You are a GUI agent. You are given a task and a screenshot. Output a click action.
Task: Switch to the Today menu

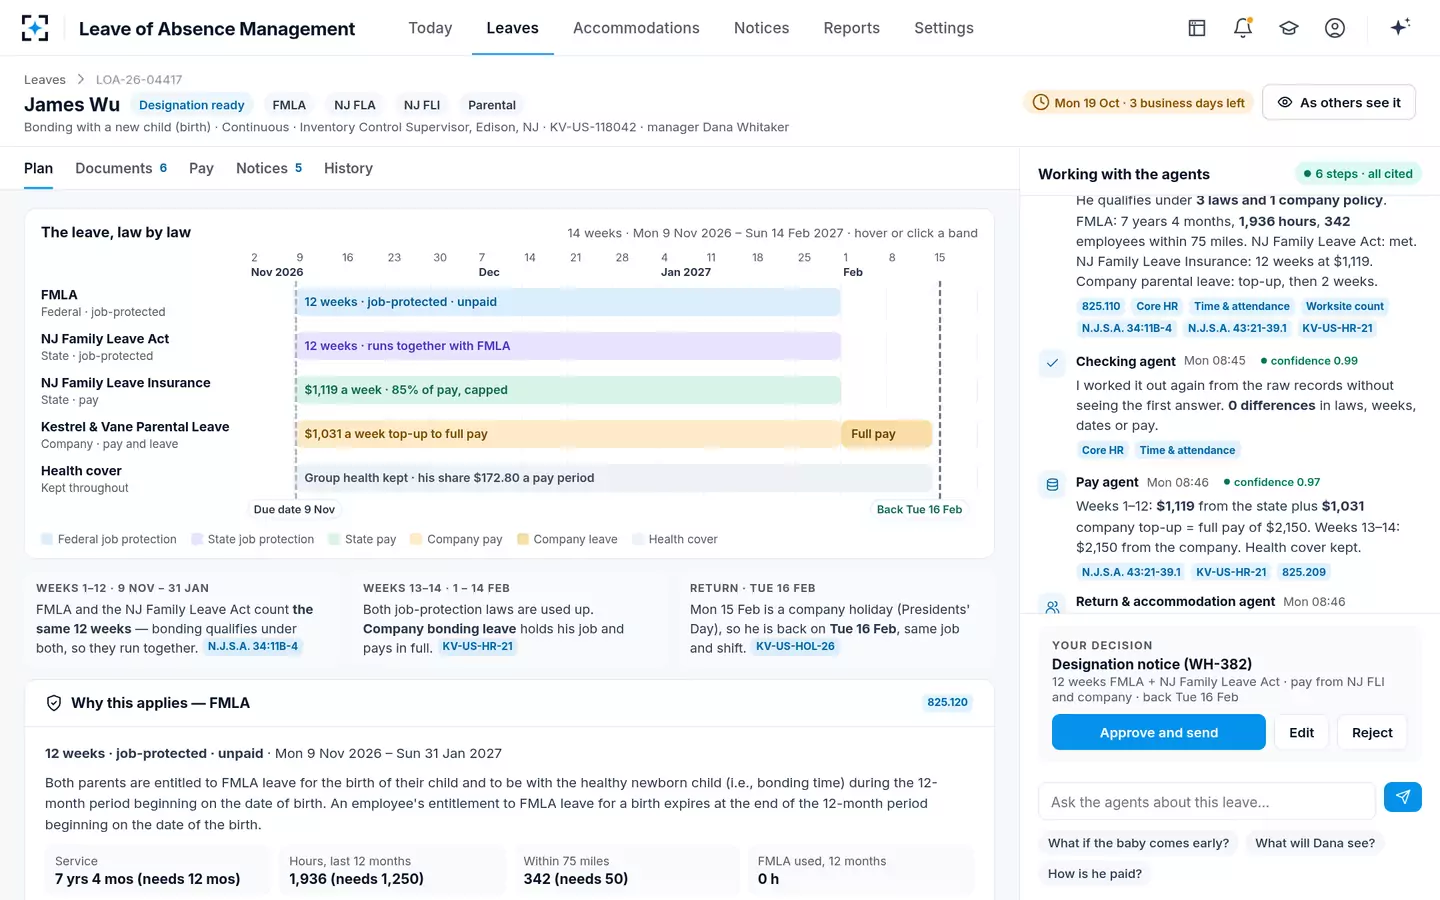(430, 28)
